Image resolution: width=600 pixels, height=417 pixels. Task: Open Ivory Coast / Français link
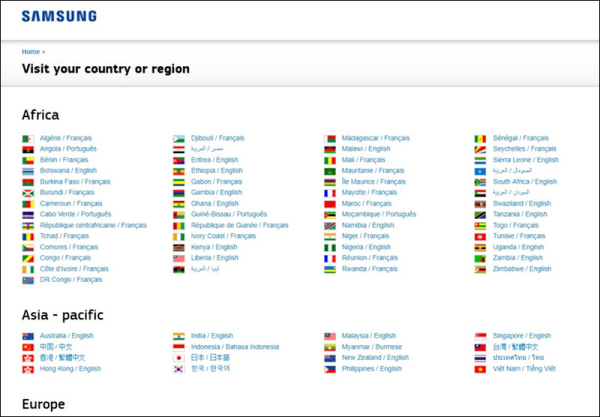click(x=223, y=236)
